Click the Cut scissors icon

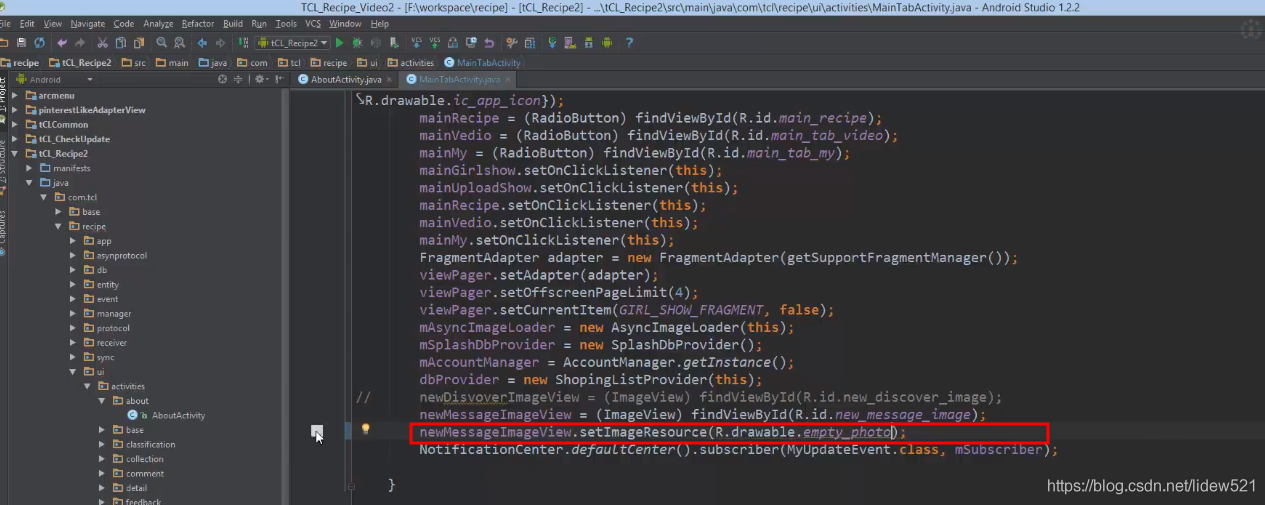103,43
